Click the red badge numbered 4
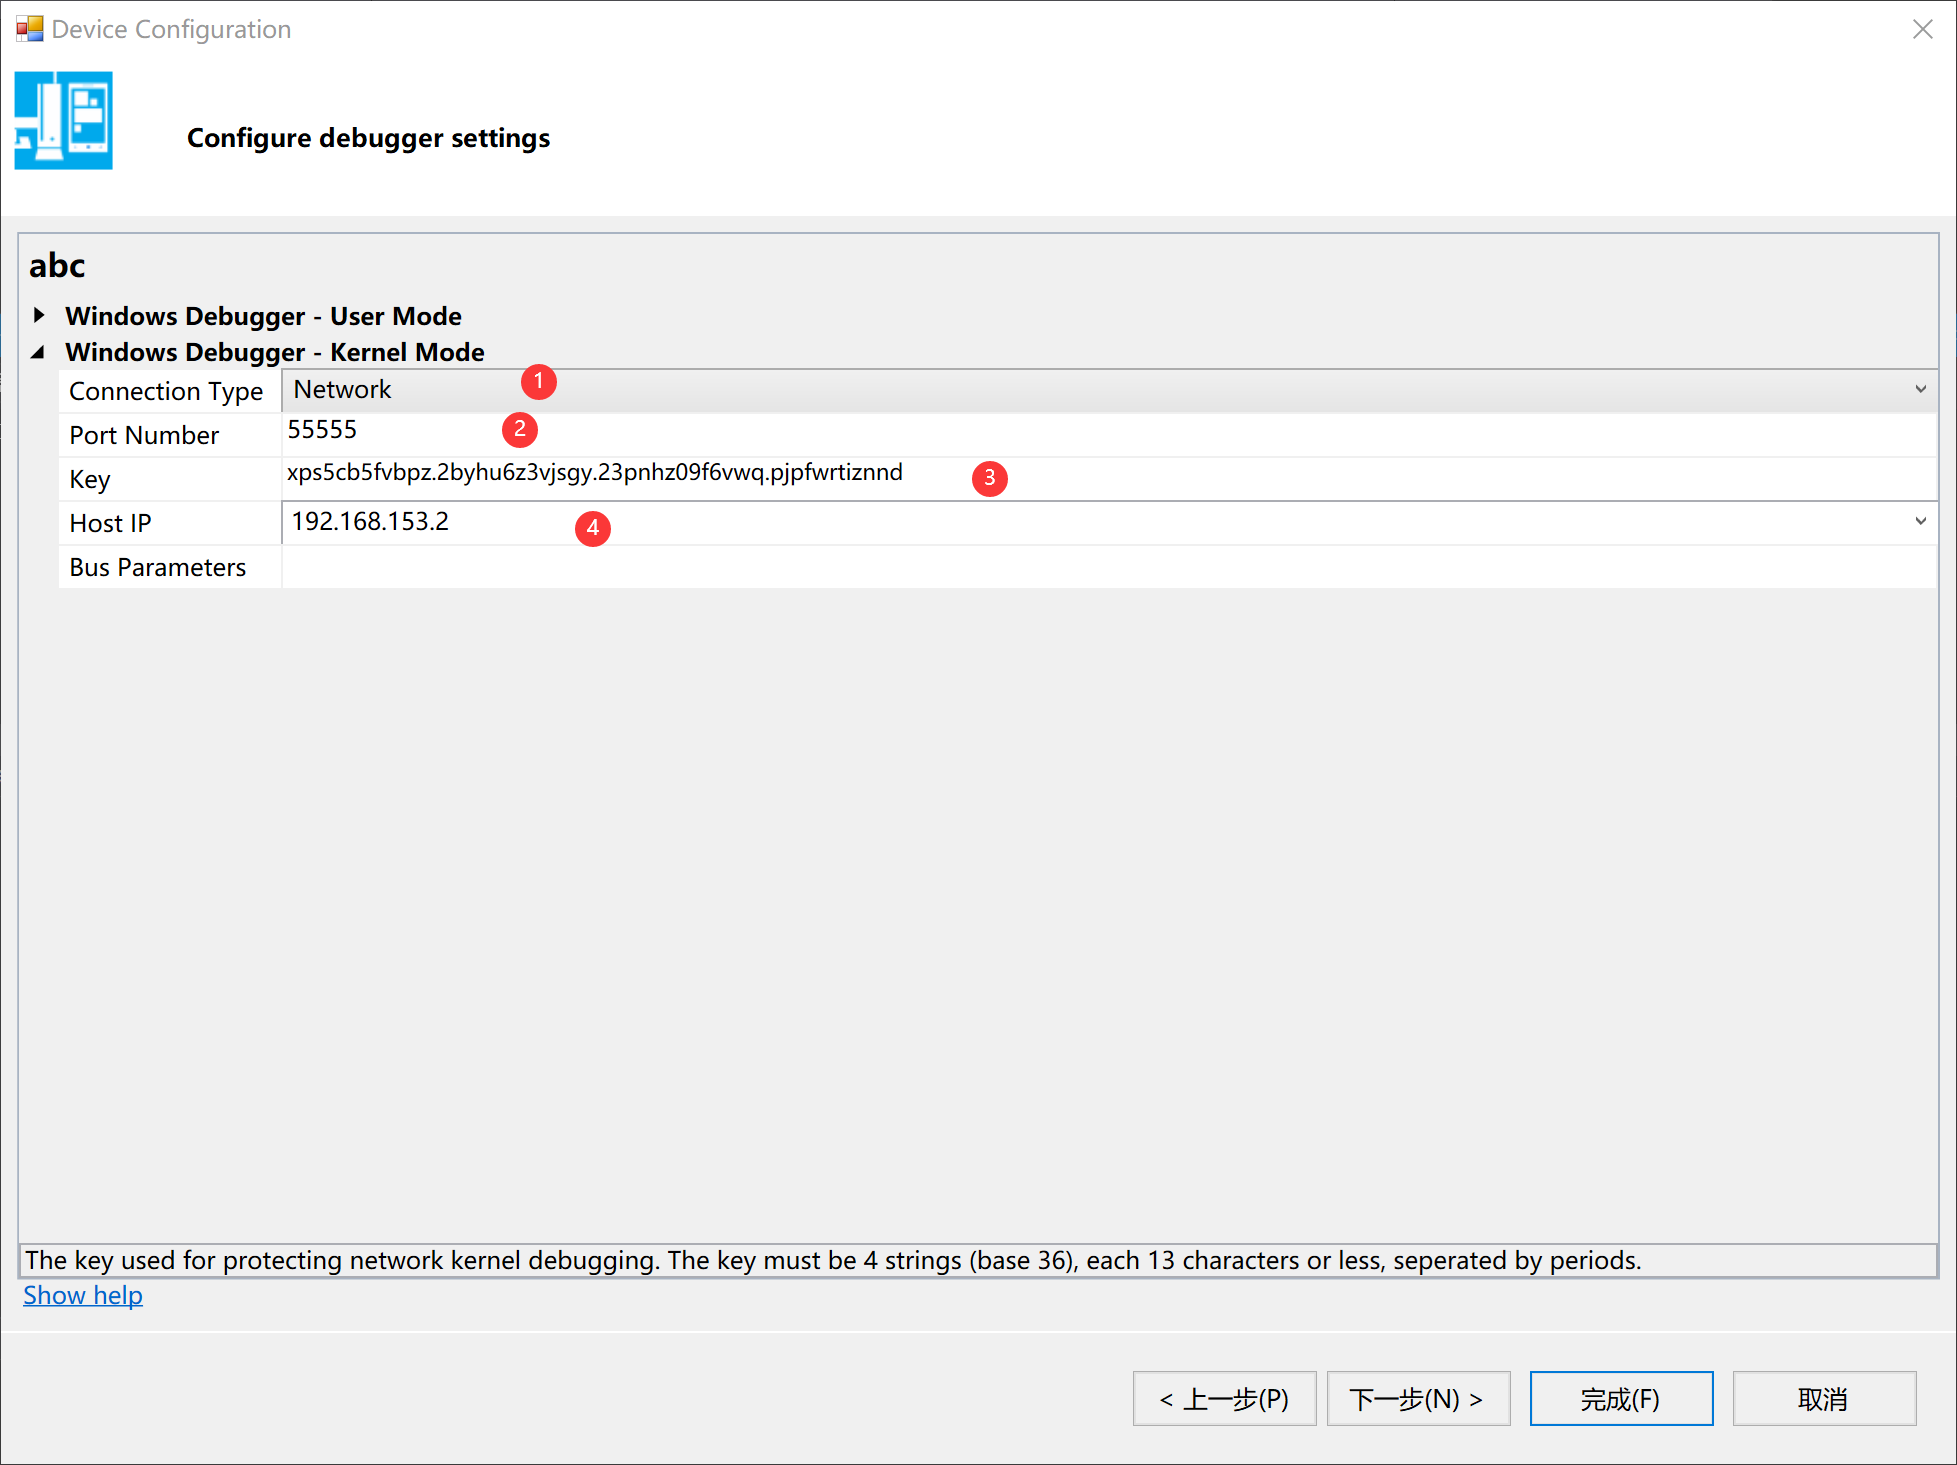Viewport: 1957px width, 1465px height. click(x=592, y=527)
